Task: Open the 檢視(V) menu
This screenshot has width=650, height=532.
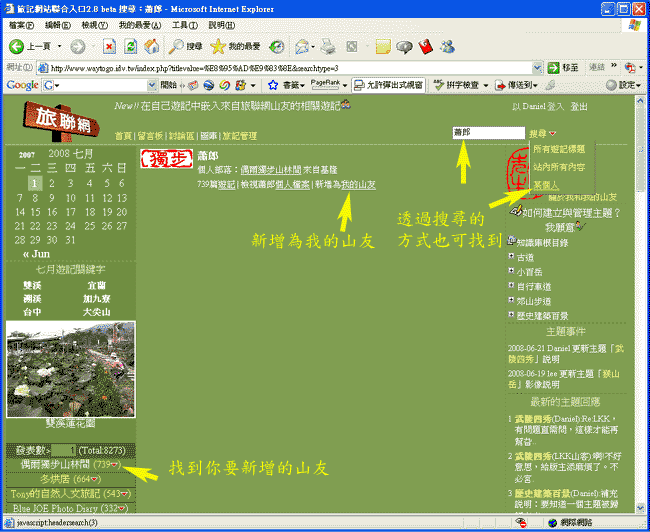Action: point(95,24)
